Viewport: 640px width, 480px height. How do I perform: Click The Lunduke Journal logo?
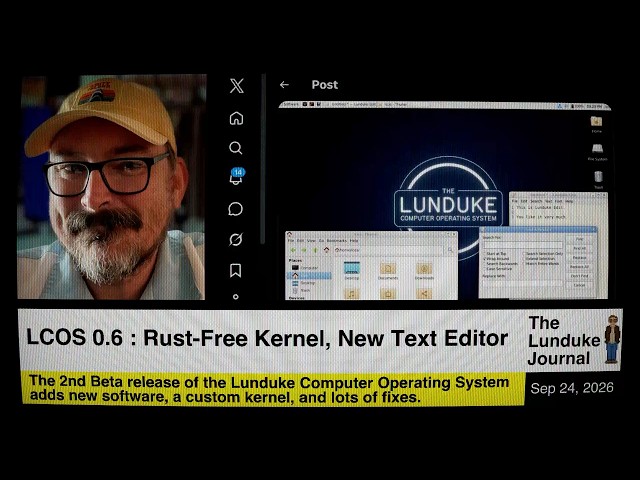point(574,340)
